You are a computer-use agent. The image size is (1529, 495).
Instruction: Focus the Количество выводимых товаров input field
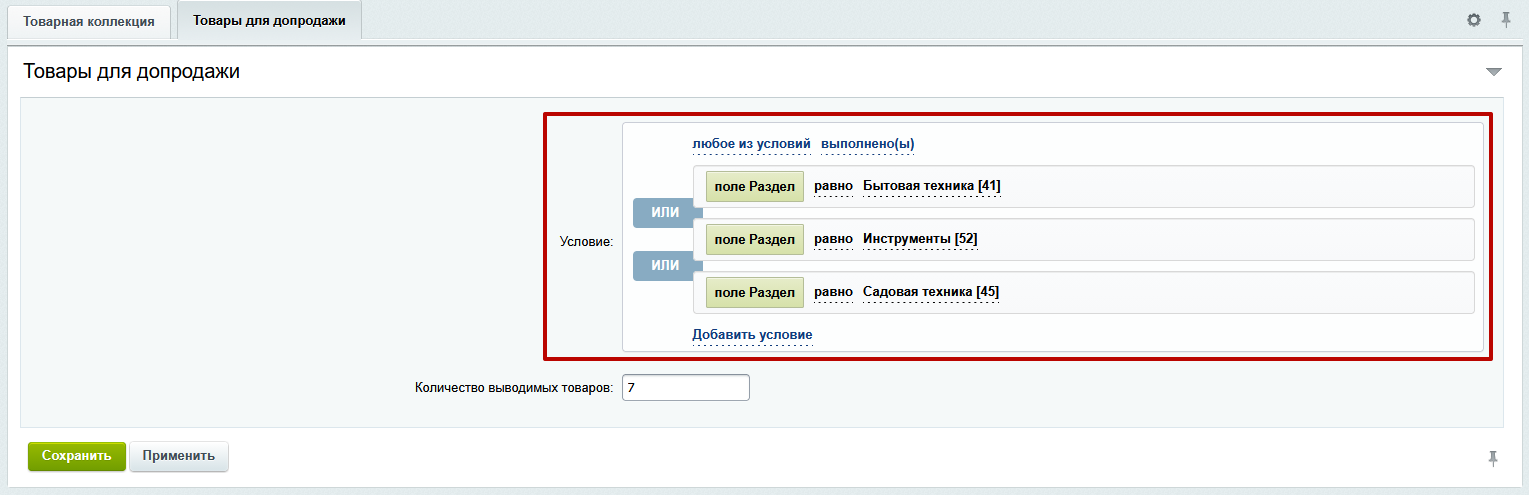(685, 388)
